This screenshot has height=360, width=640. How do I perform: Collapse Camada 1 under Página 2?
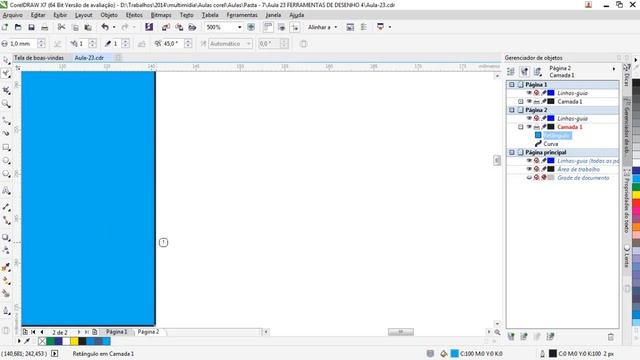click(x=520, y=127)
